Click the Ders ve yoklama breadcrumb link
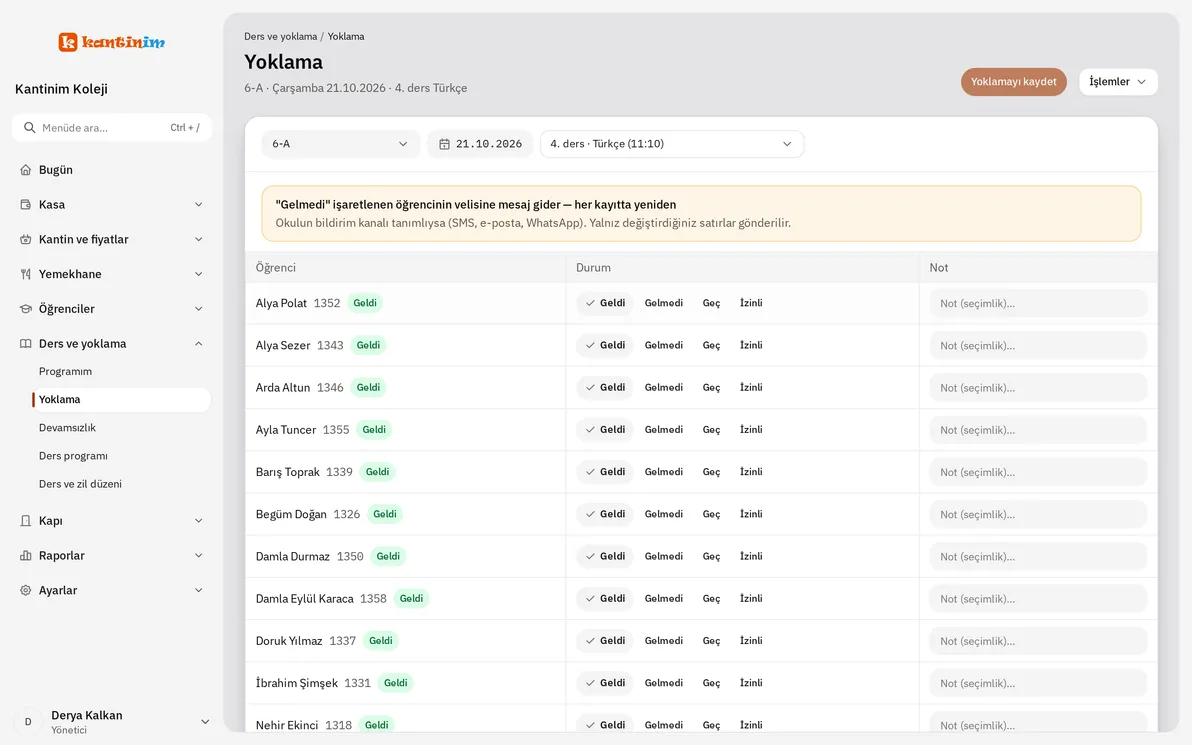 [x=281, y=36]
